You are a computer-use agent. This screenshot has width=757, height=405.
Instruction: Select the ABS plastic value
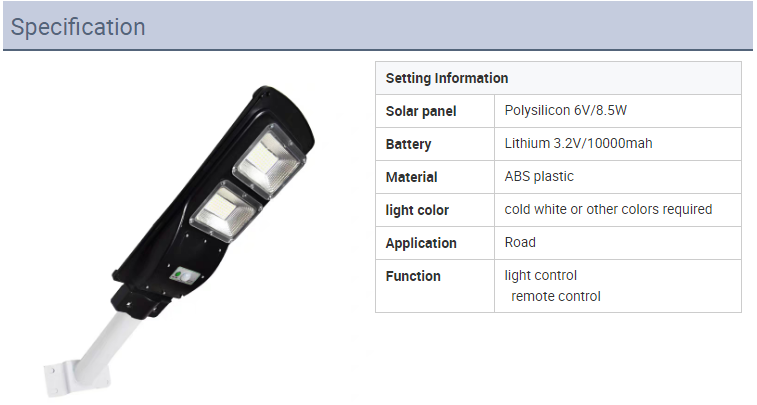click(x=539, y=176)
